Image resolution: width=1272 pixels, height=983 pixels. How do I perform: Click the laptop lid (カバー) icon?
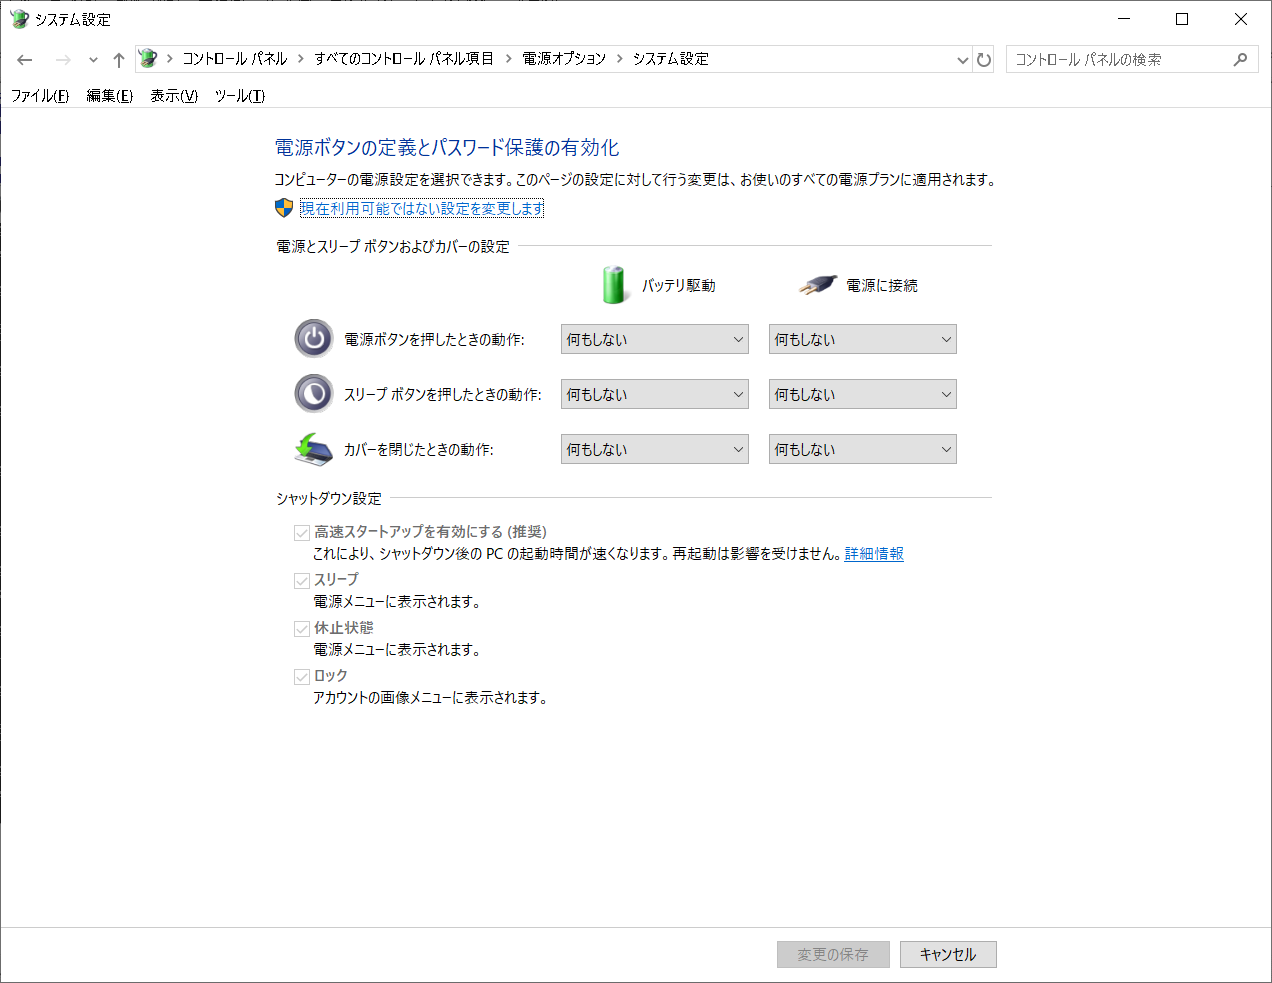(x=313, y=448)
